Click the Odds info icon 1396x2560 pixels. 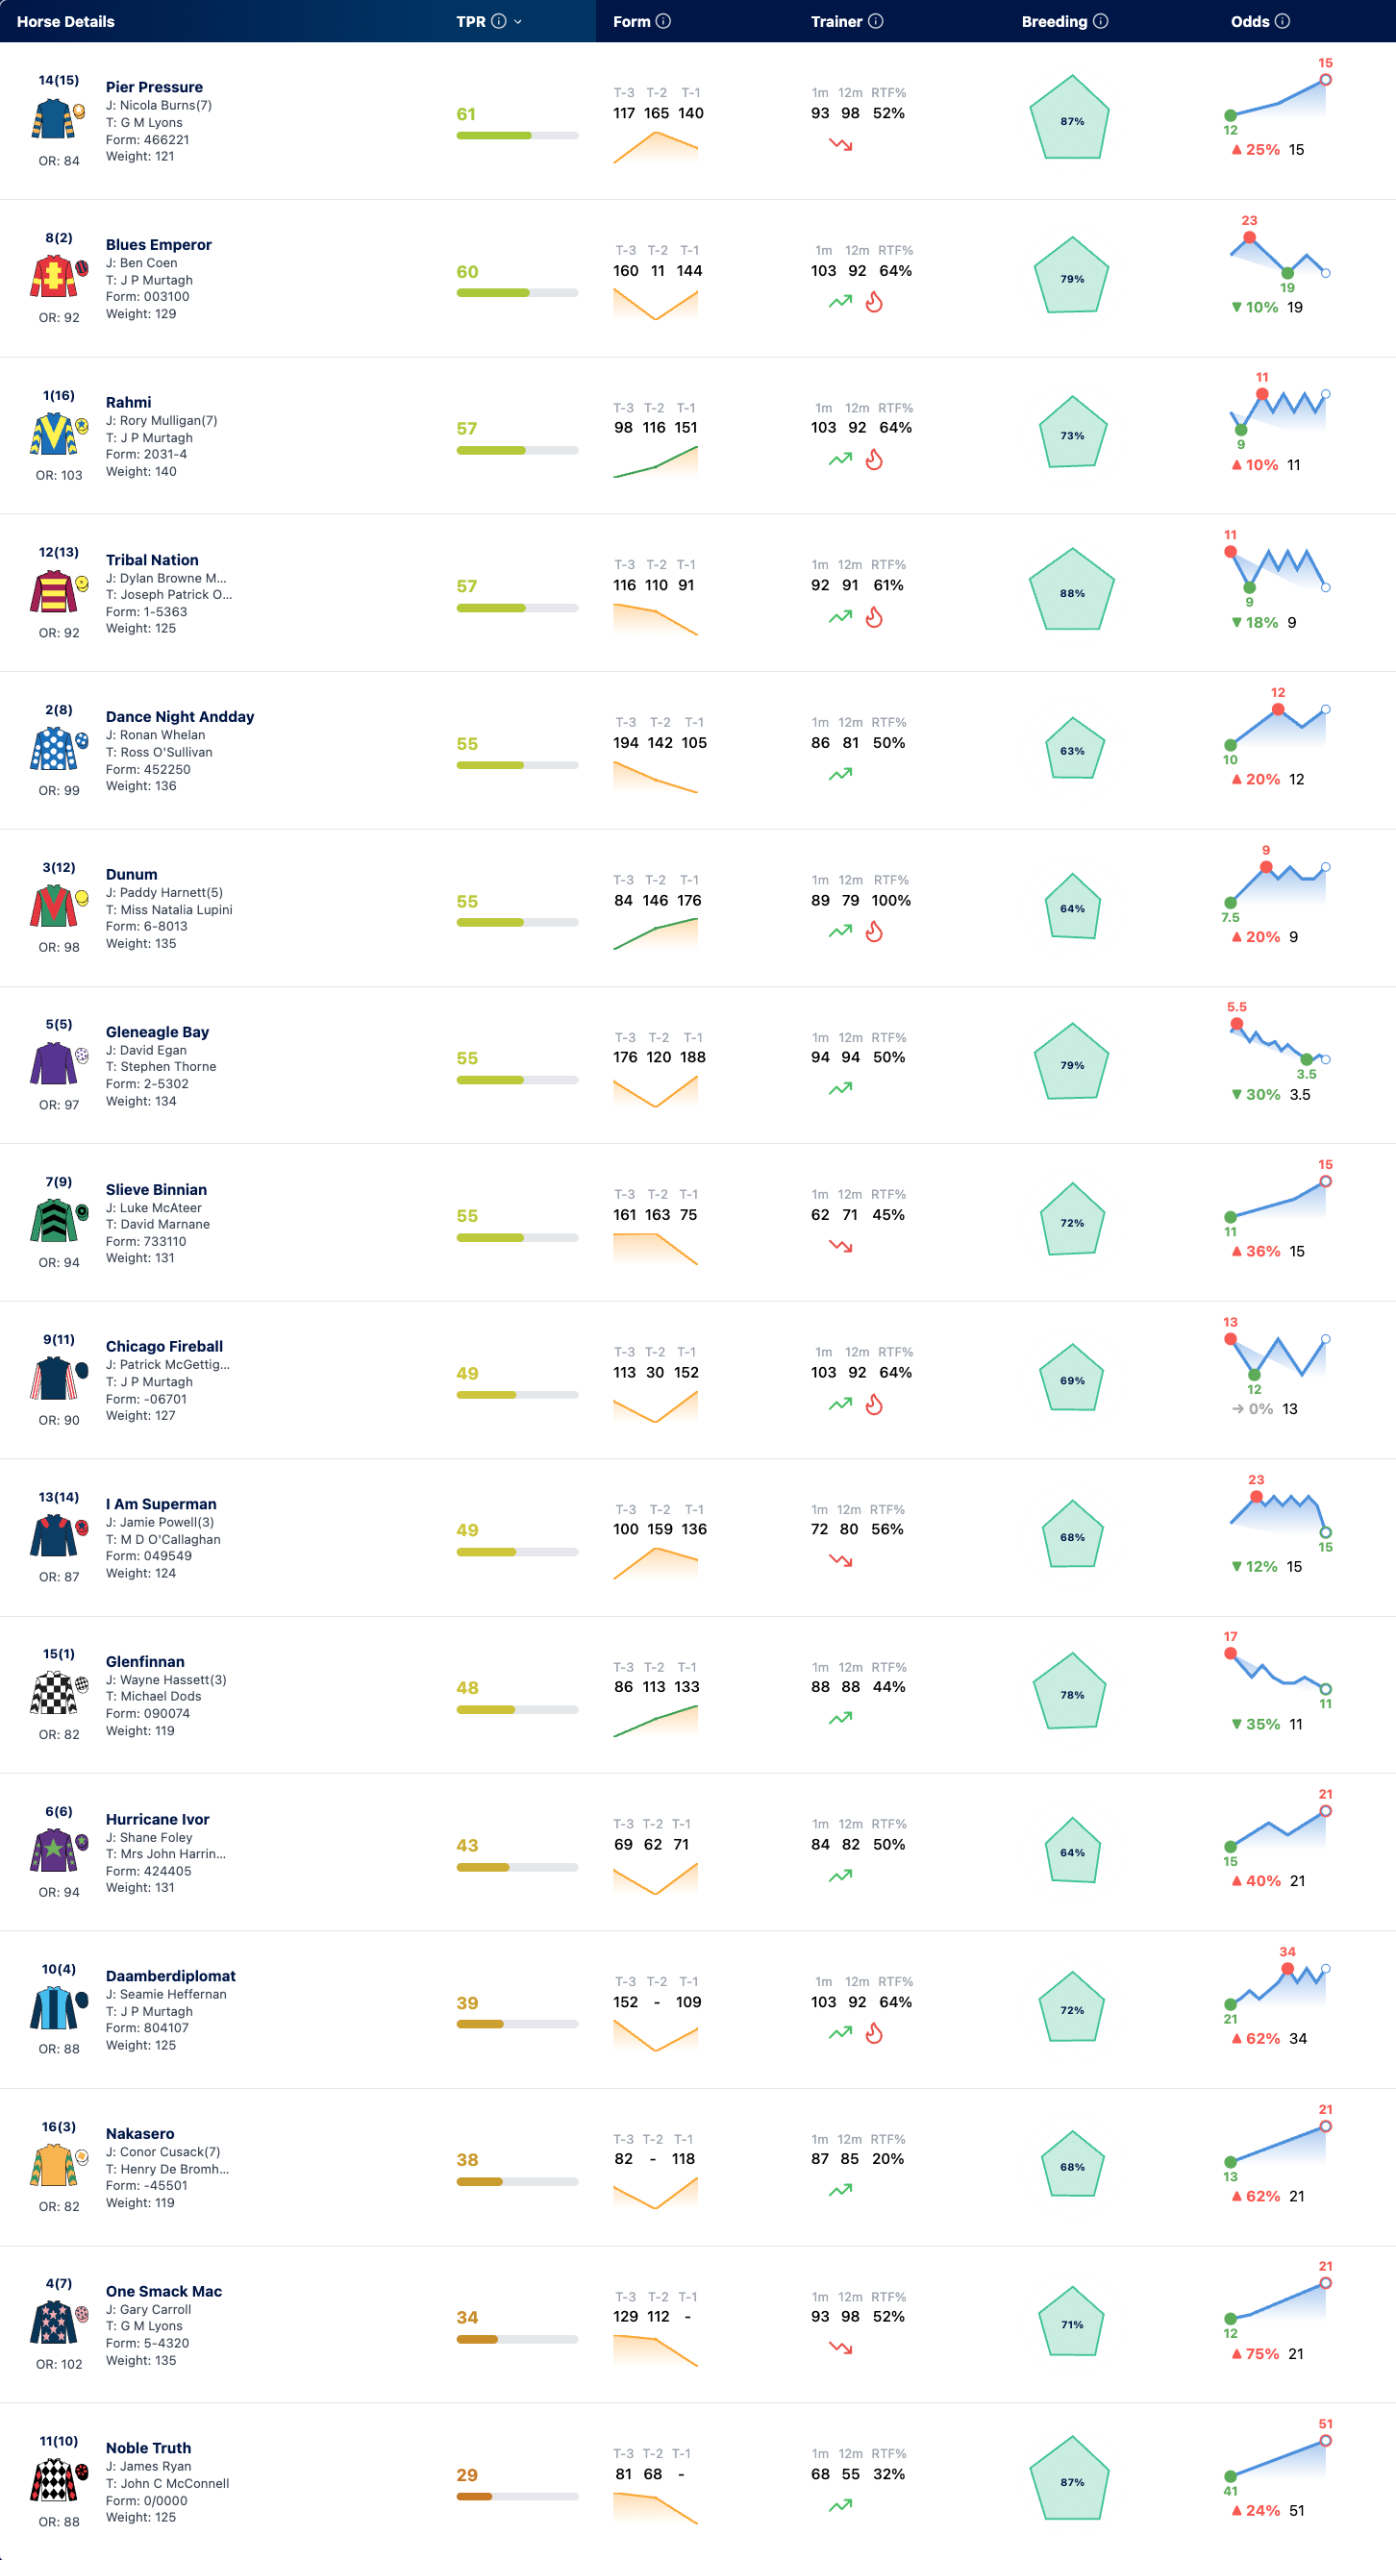1282,21
